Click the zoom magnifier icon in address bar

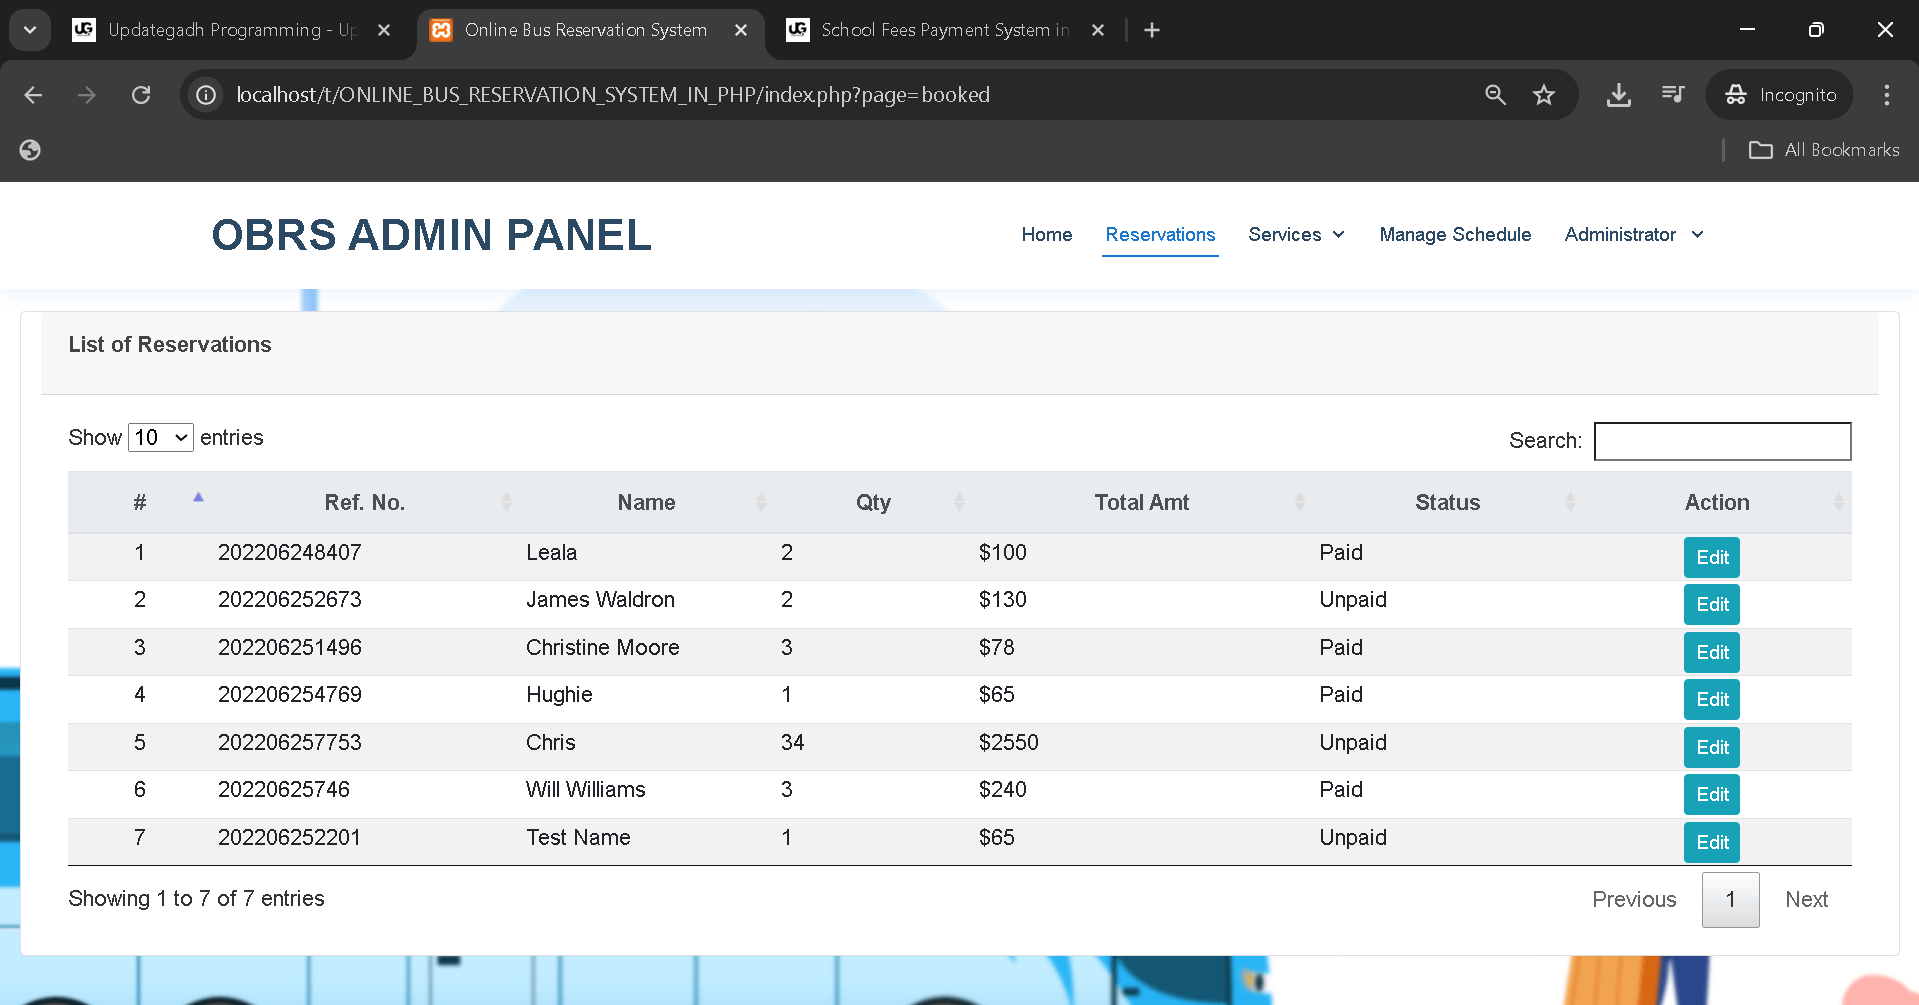1495,95
